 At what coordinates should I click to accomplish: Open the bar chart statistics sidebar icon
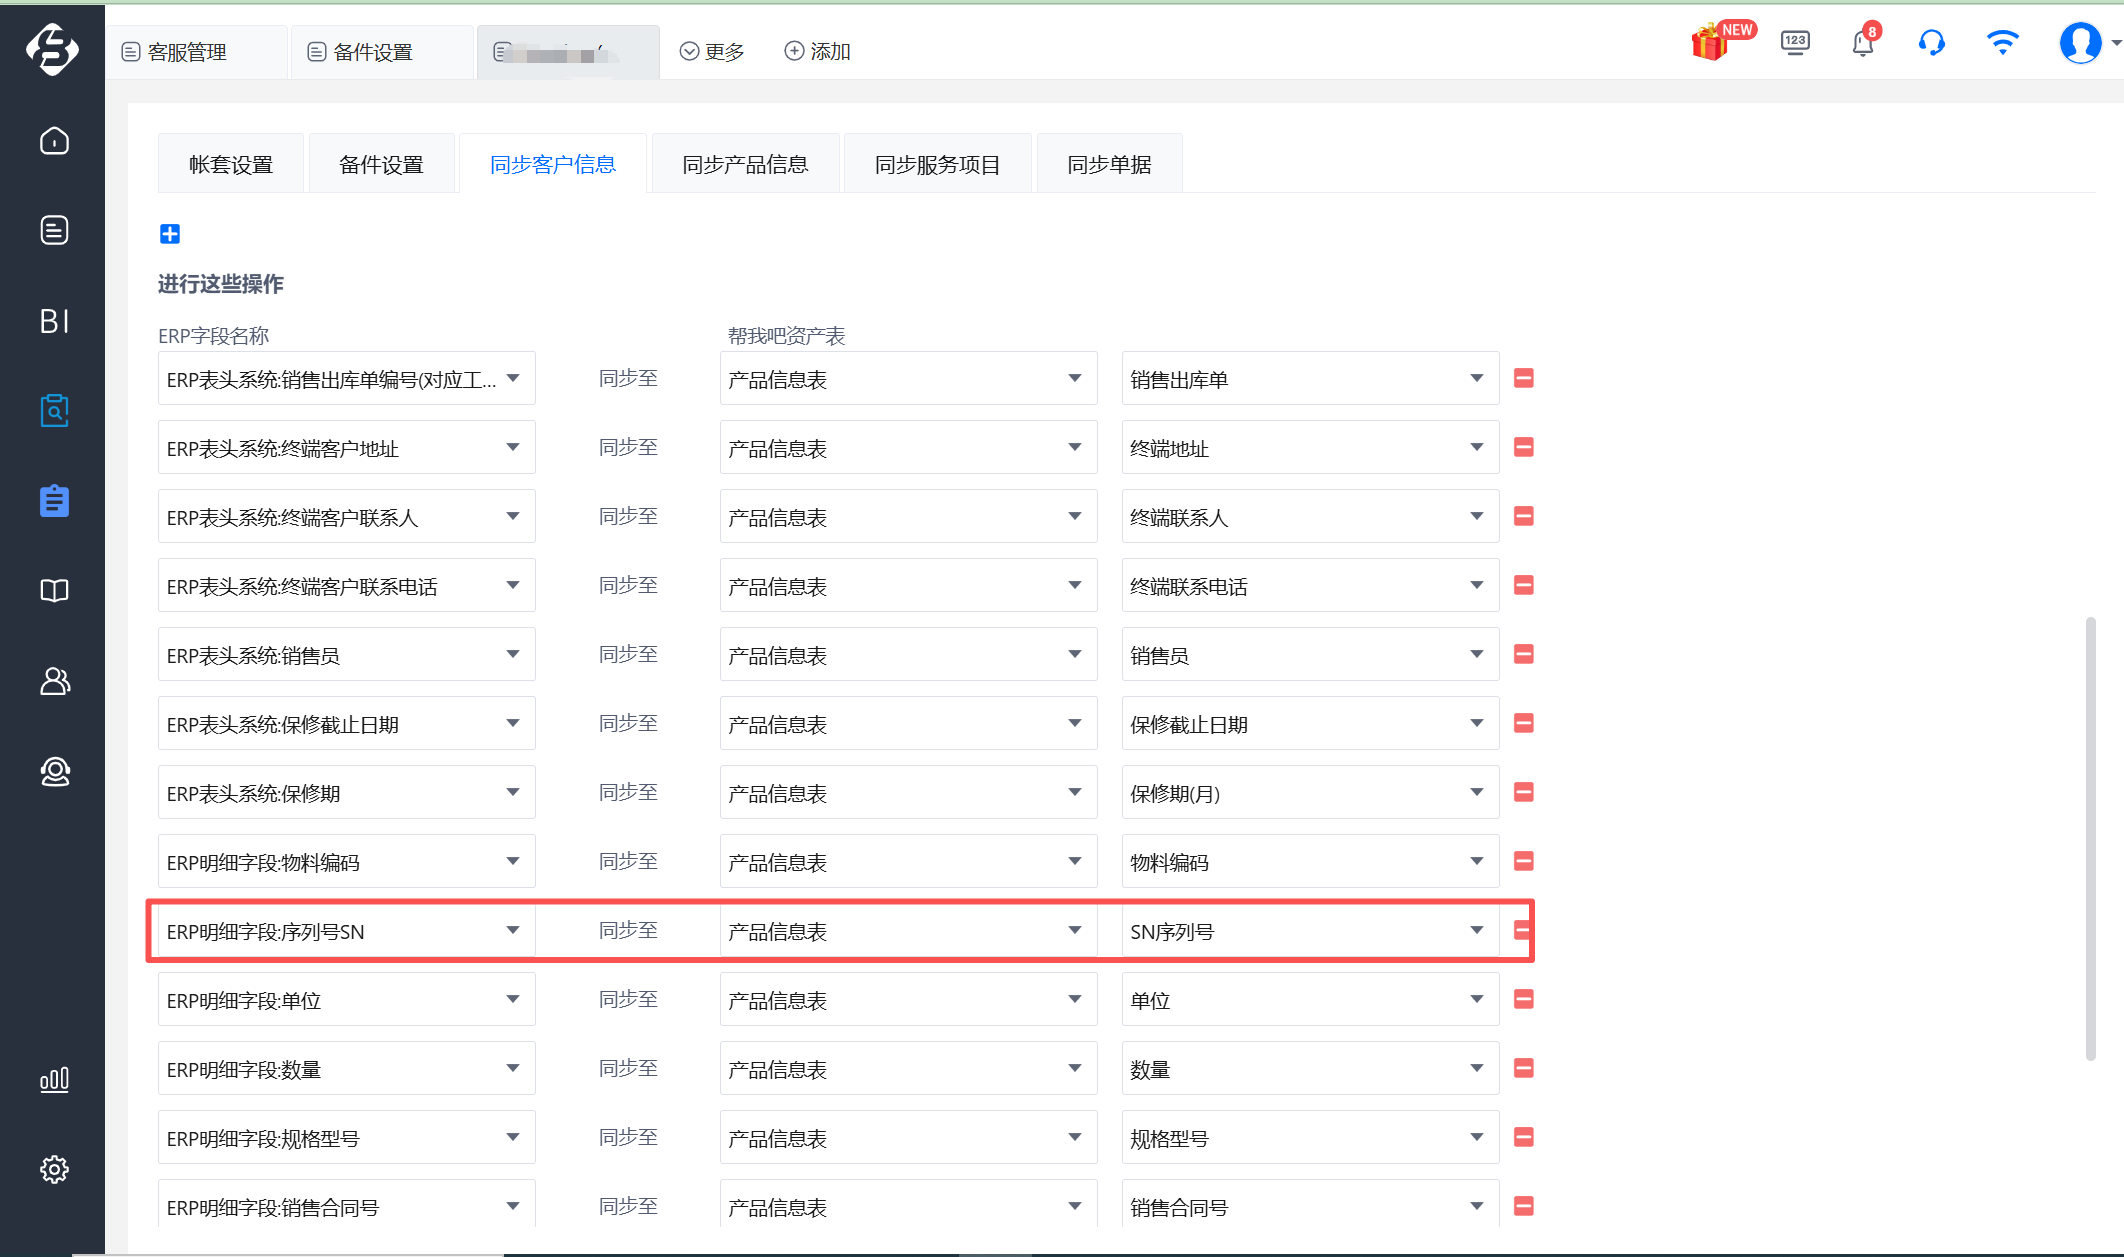(54, 1079)
